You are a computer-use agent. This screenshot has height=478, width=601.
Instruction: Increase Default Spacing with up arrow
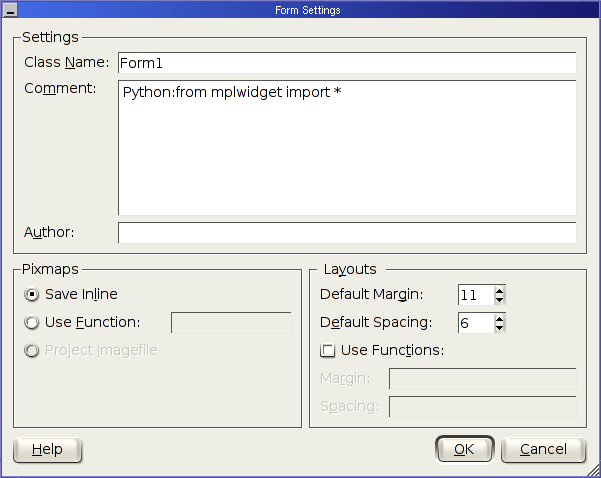tap(499, 318)
